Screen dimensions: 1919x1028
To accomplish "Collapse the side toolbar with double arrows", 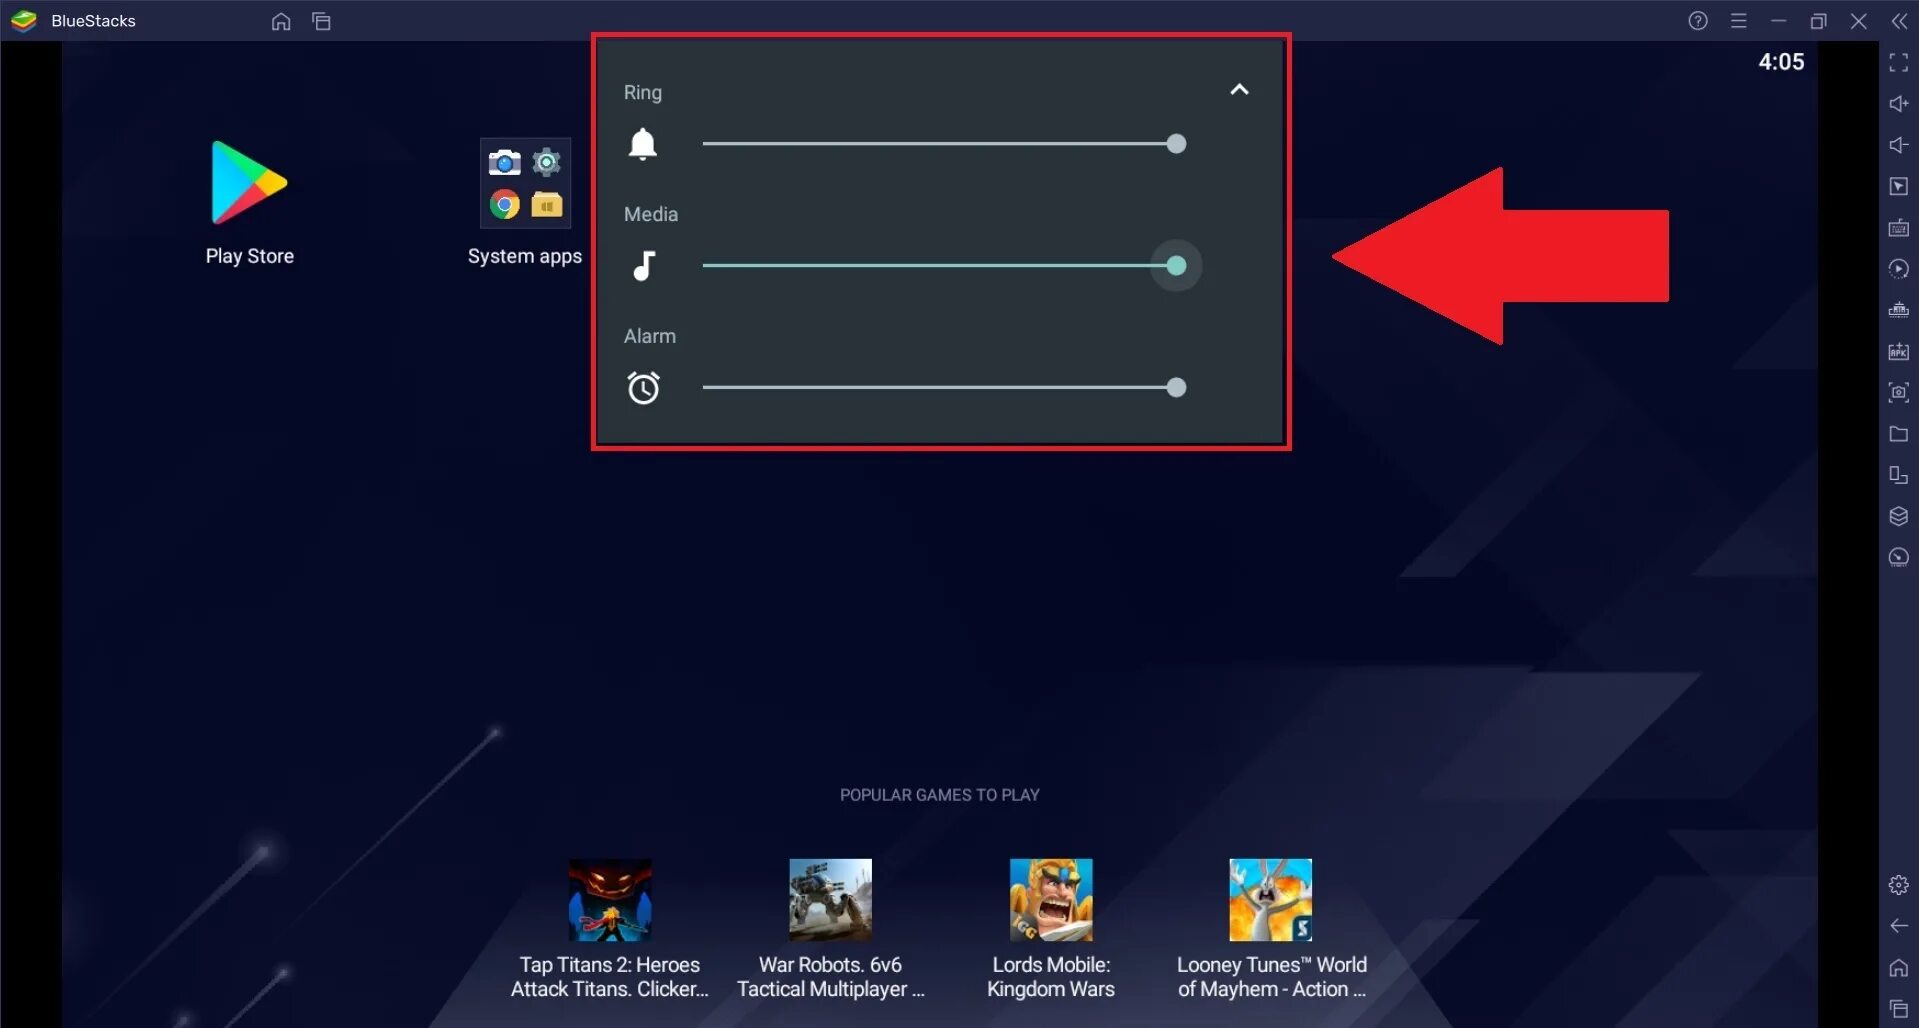I will (x=1899, y=21).
